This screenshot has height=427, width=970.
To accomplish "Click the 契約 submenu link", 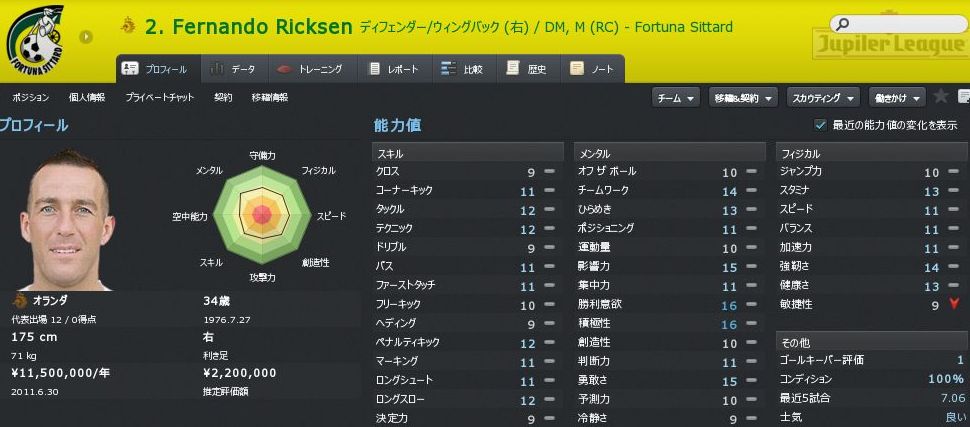I will click(x=223, y=97).
